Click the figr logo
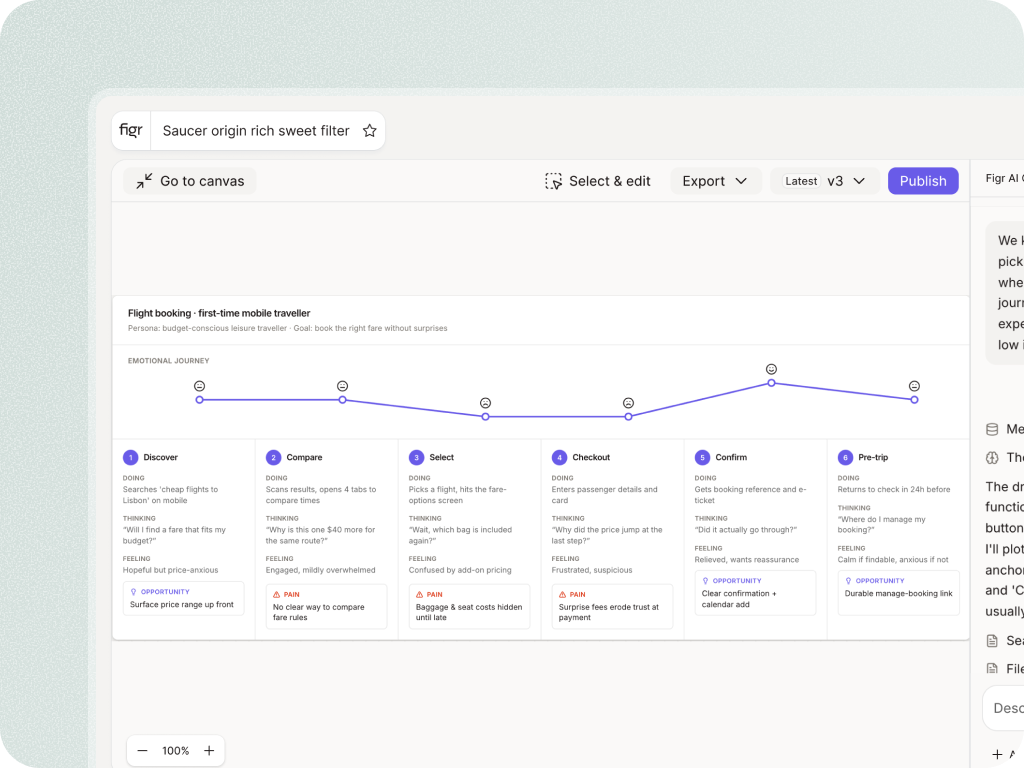This screenshot has height=768, width=1024. [131, 130]
